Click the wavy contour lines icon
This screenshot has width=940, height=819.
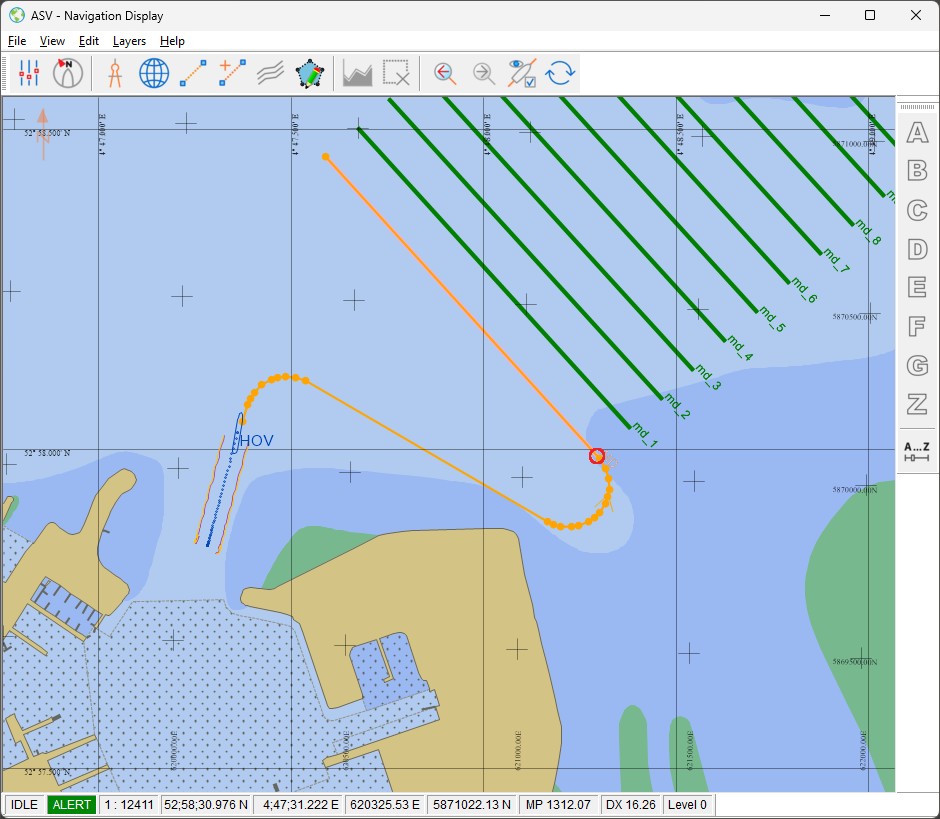tap(271, 73)
